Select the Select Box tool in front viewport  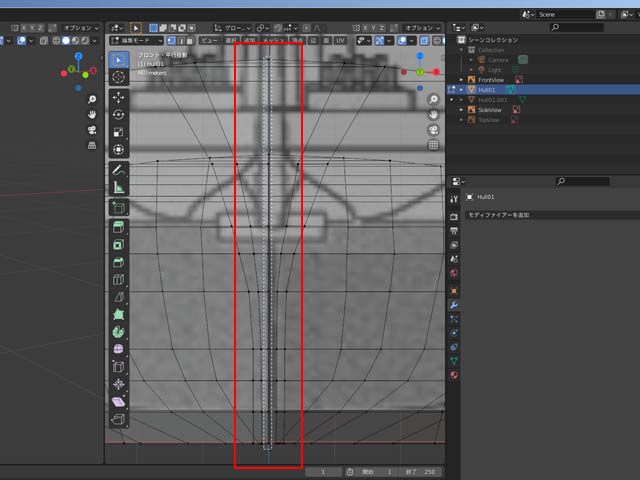119,60
